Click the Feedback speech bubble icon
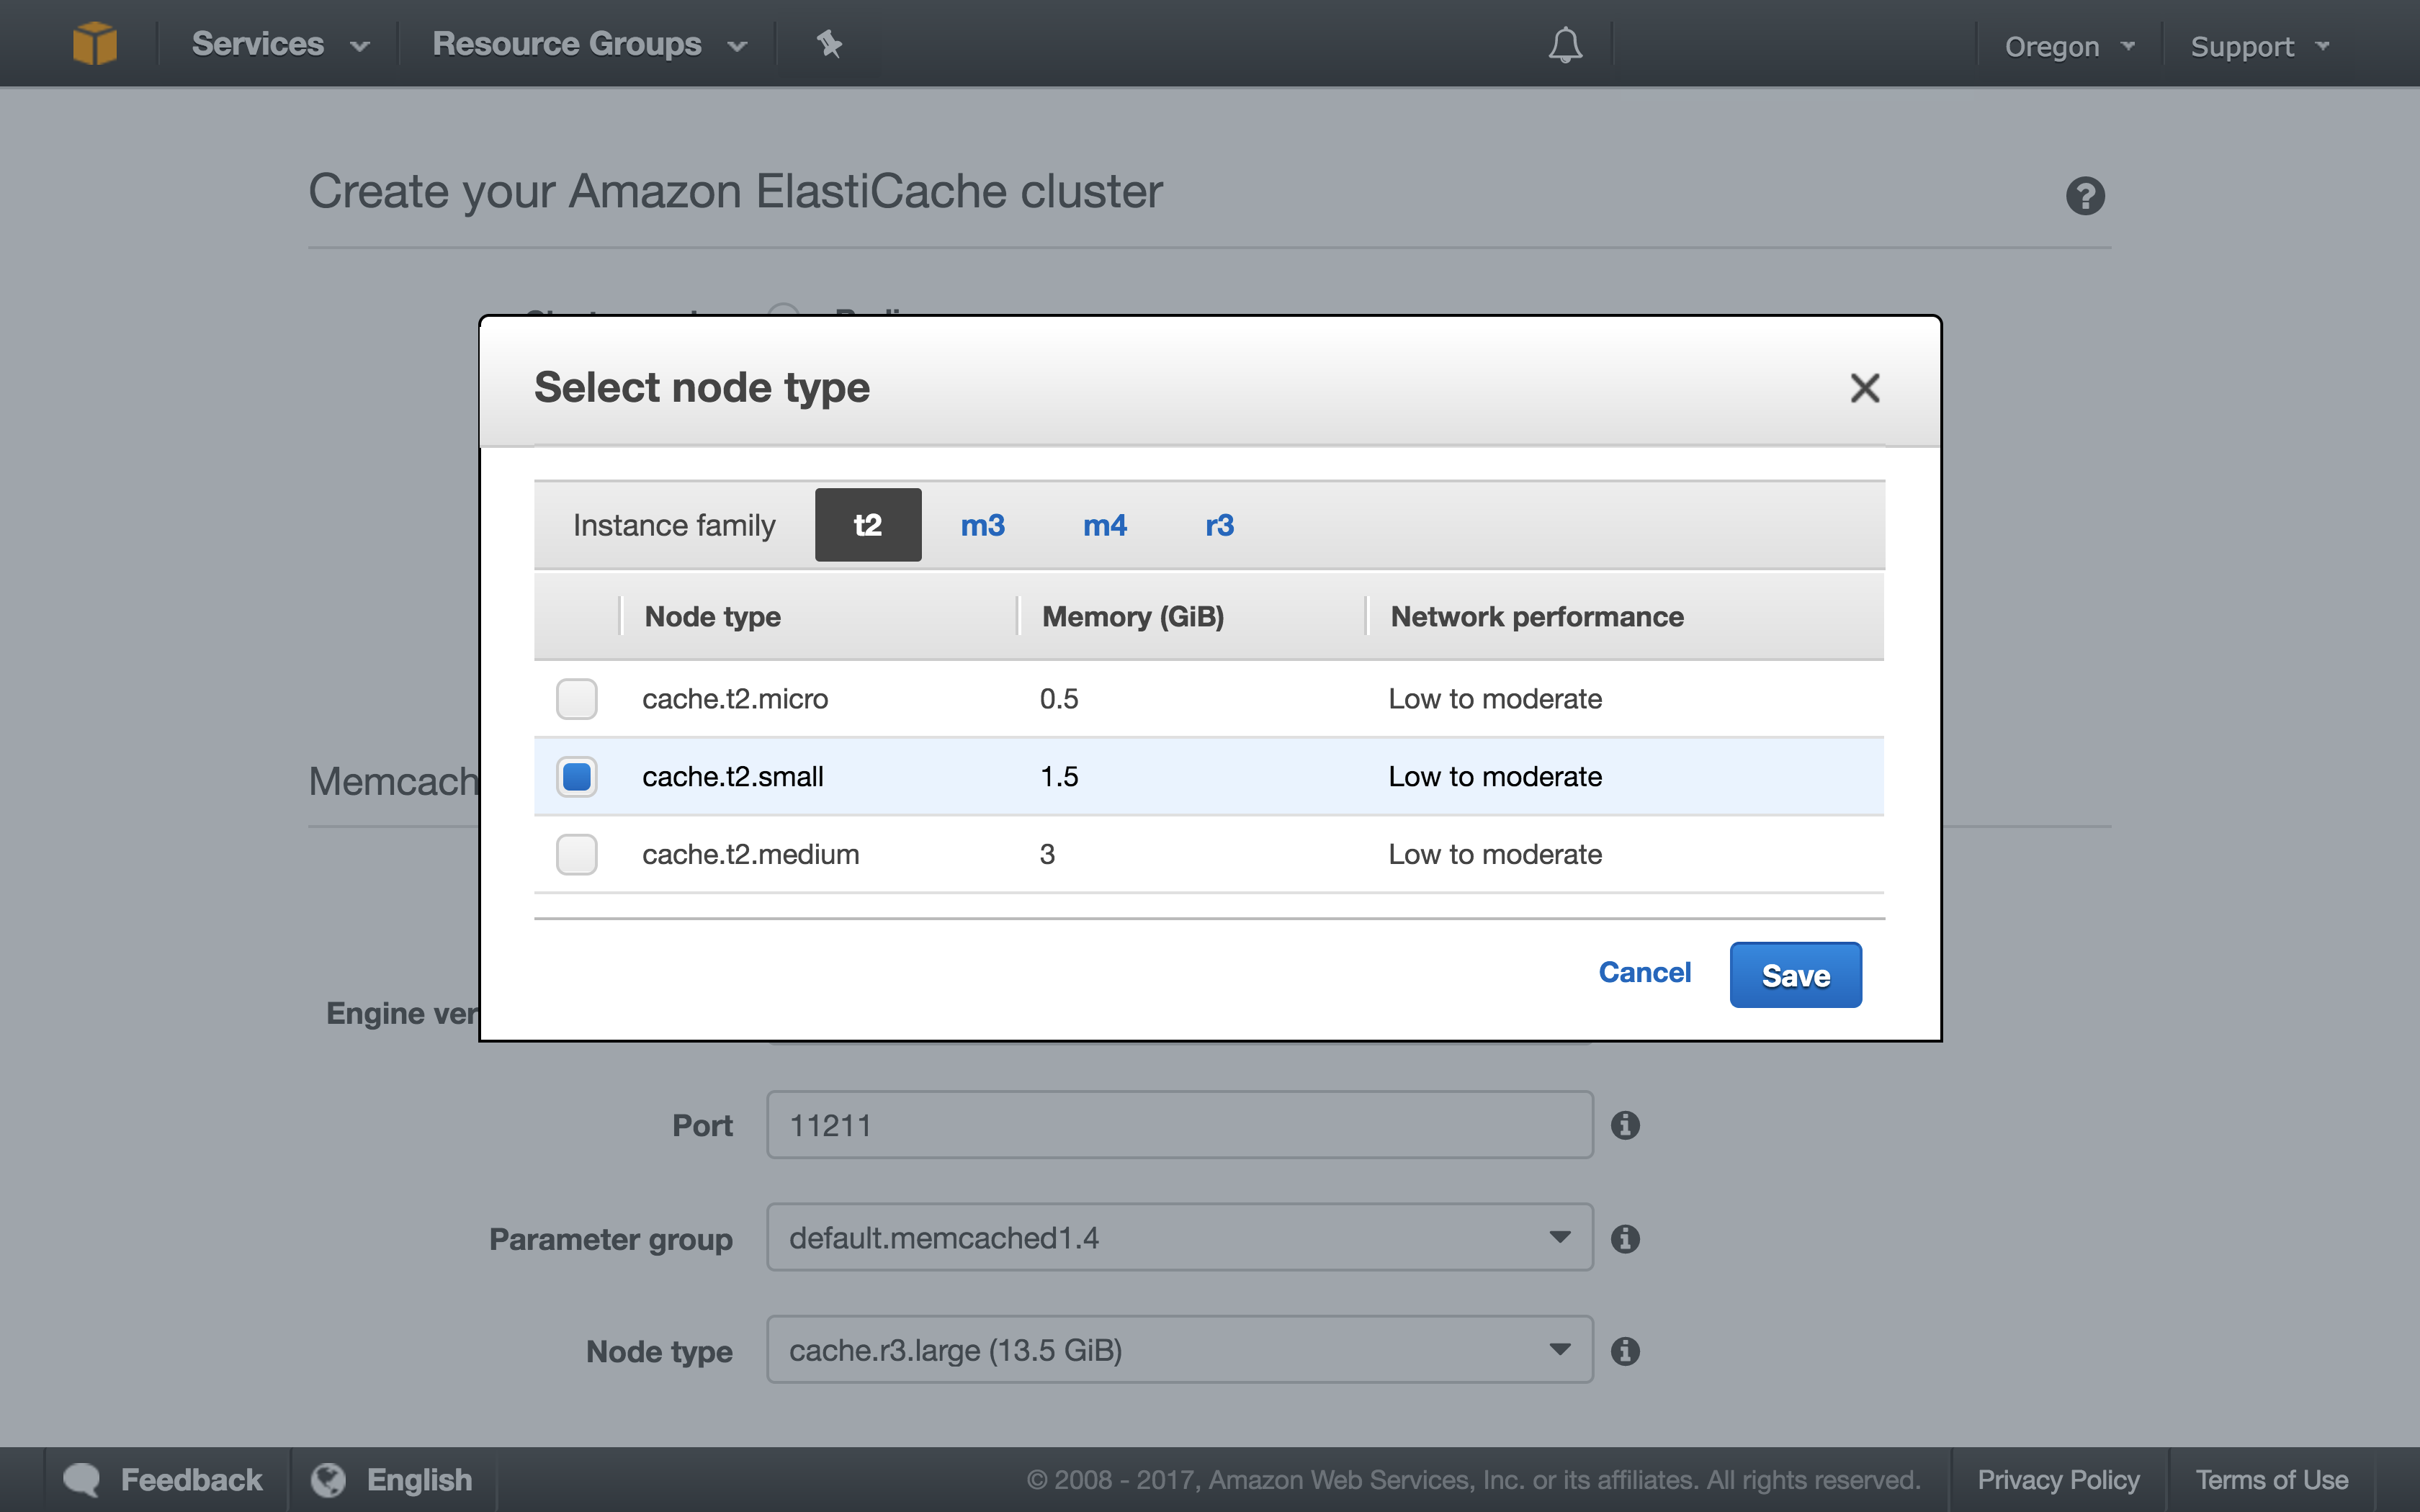The height and width of the screenshot is (1512, 2420). pyautogui.click(x=81, y=1480)
